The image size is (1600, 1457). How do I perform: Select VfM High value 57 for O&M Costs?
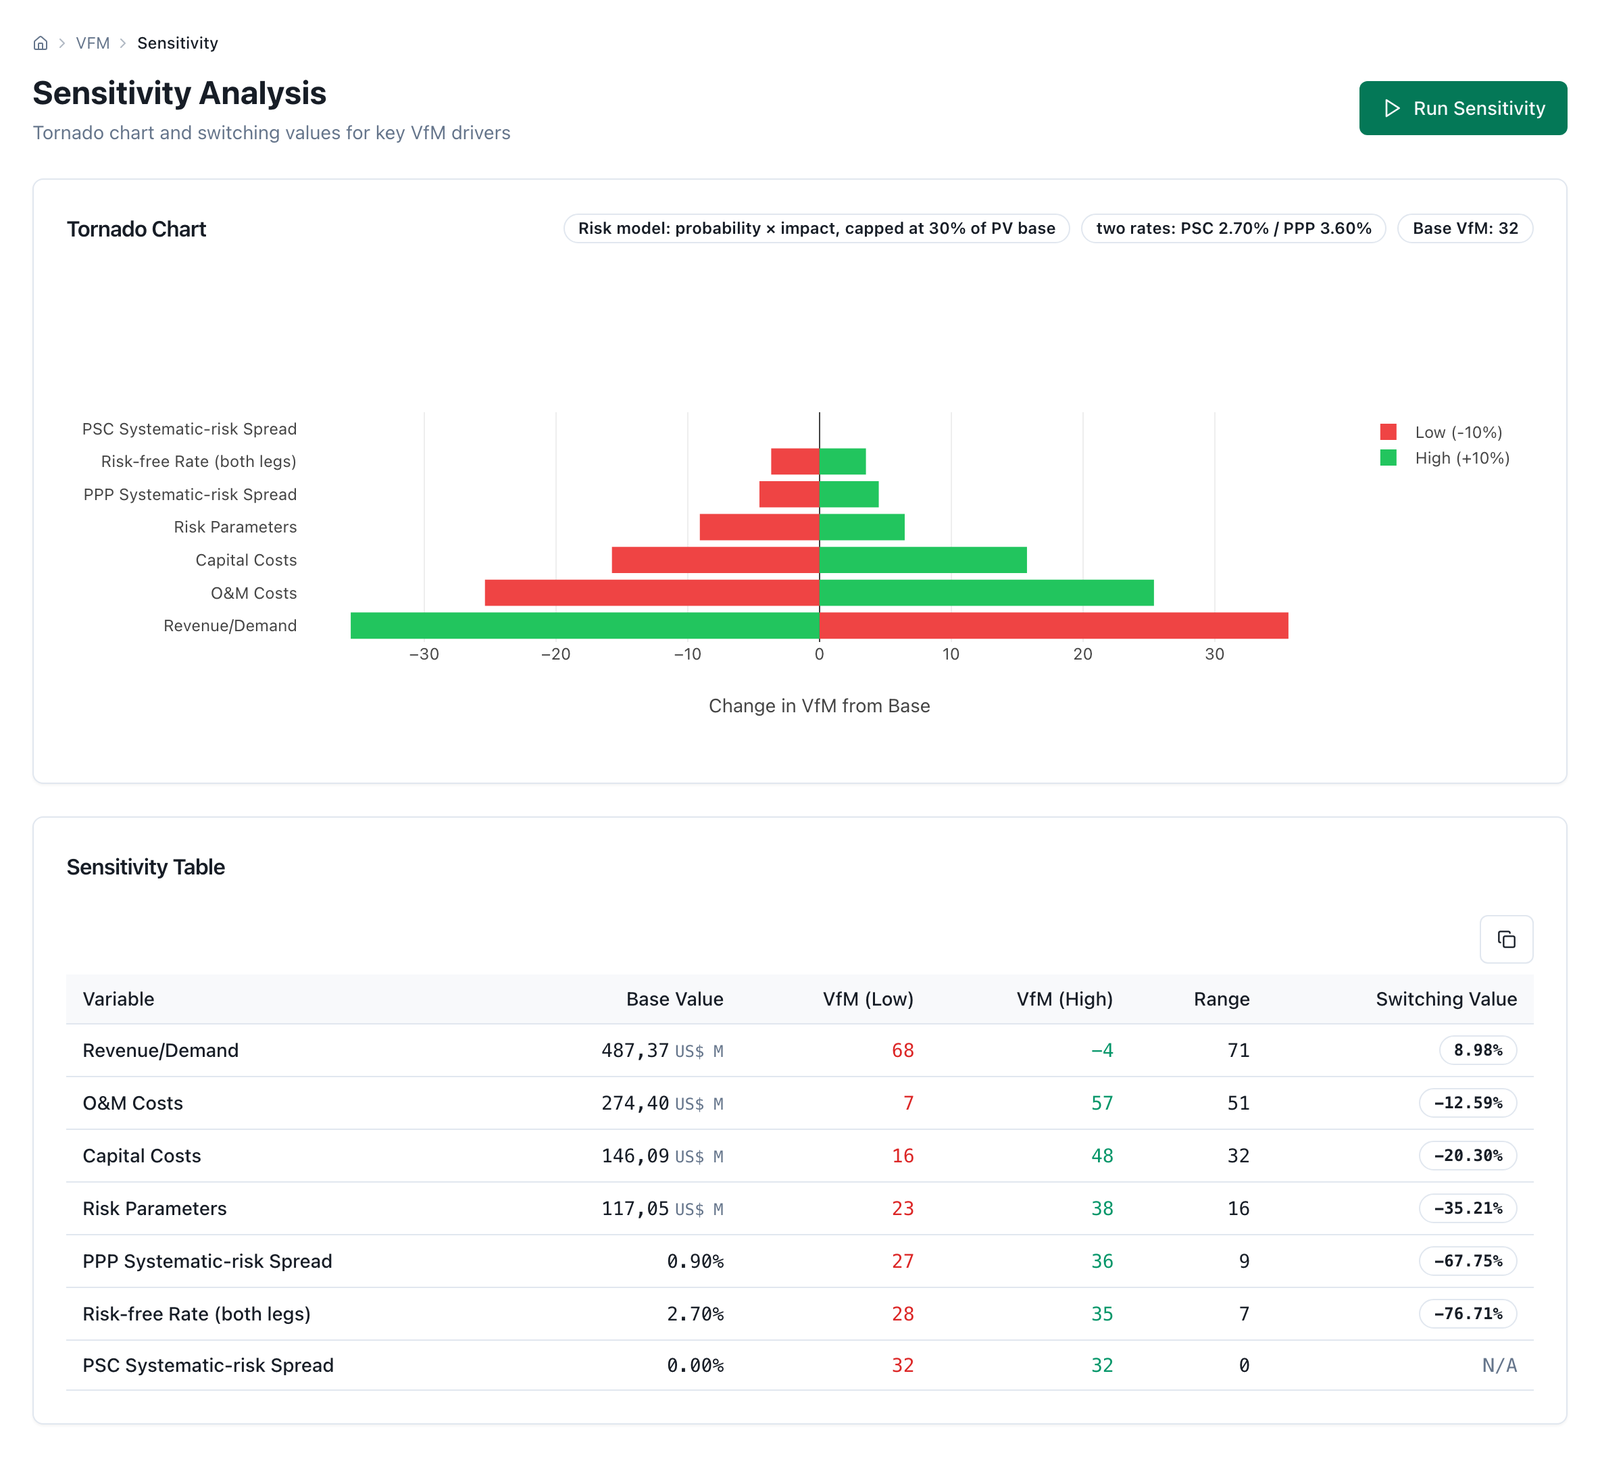click(x=1102, y=1103)
